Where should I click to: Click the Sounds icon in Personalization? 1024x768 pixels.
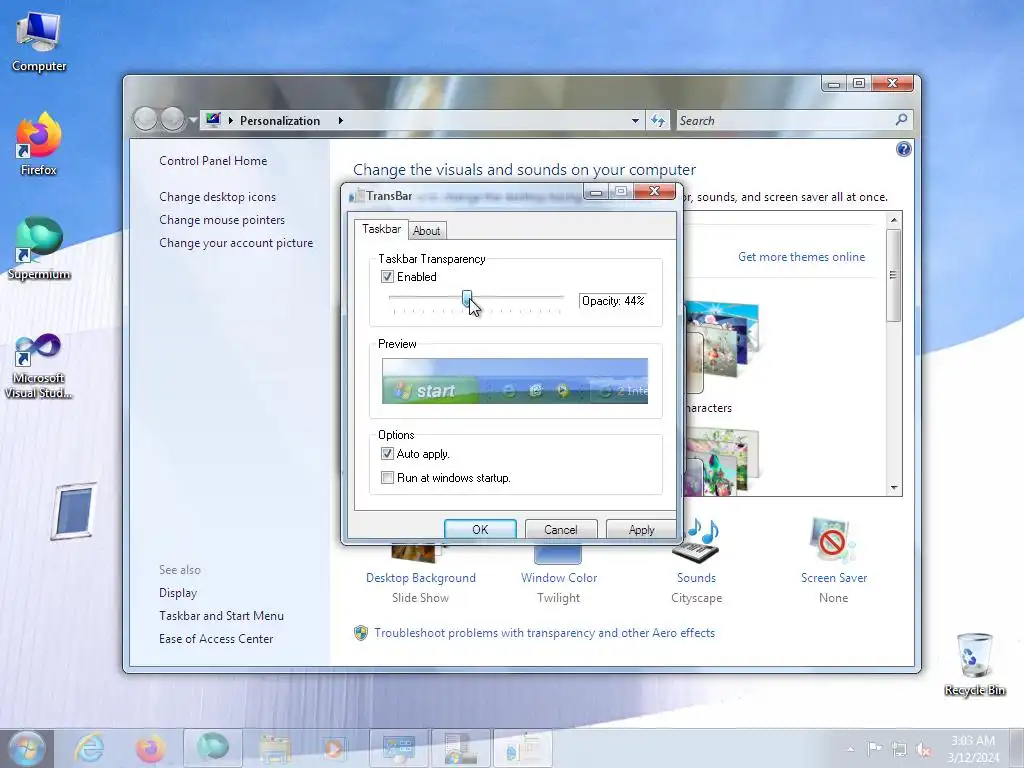click(x=696, y=540)
